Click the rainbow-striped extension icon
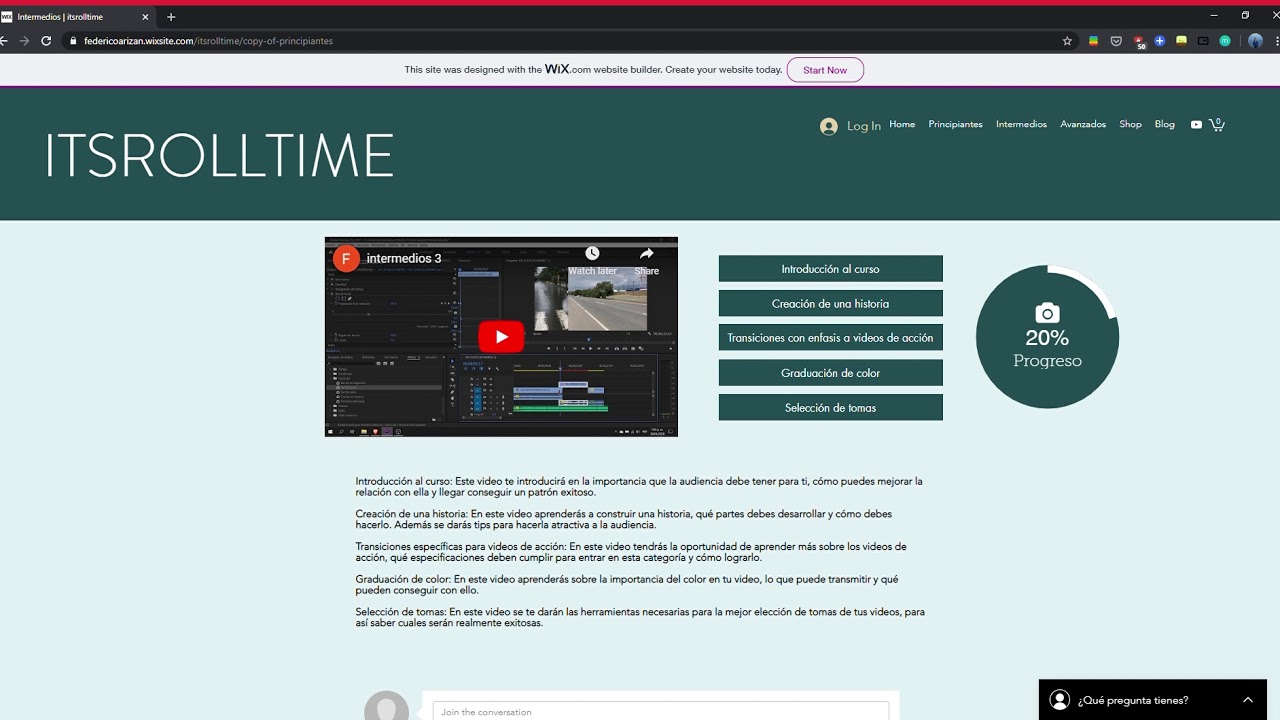Image resolution: width=1280 pixels, height=720 pixels. (x=1094, y=41)
